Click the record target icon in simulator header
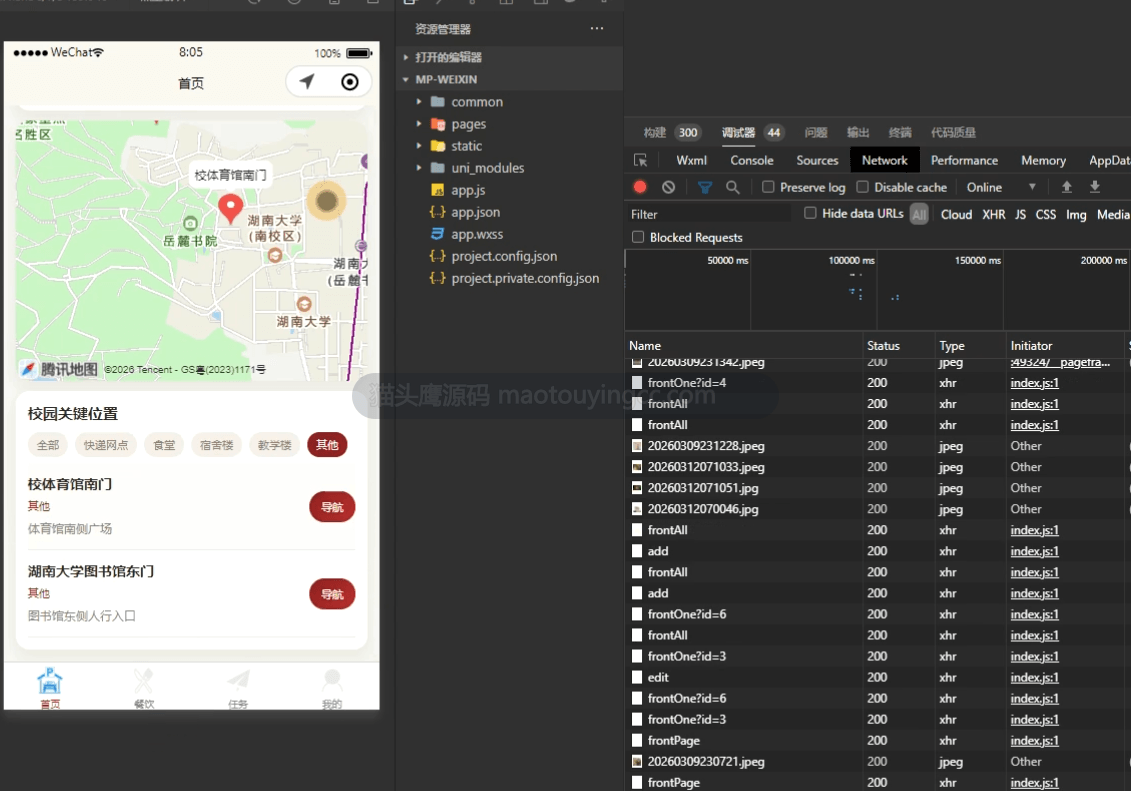This screenshot has height=791, width=1131. (x=350, y=81)
